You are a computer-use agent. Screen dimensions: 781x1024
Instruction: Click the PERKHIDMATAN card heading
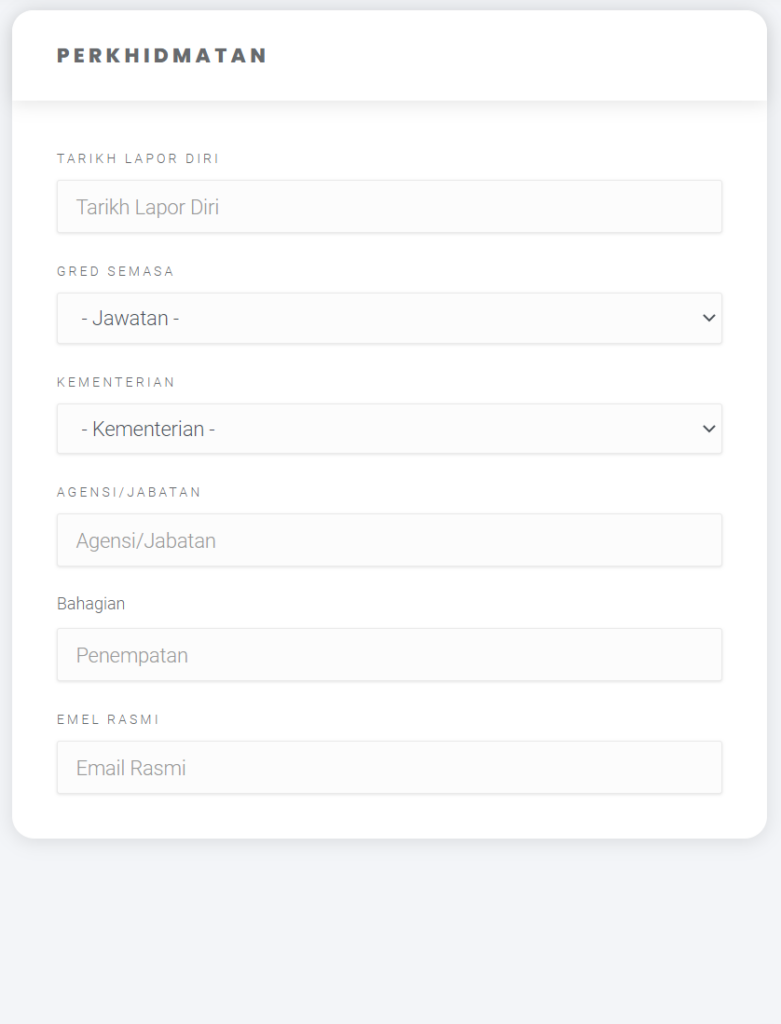click(x=162, y=56)
